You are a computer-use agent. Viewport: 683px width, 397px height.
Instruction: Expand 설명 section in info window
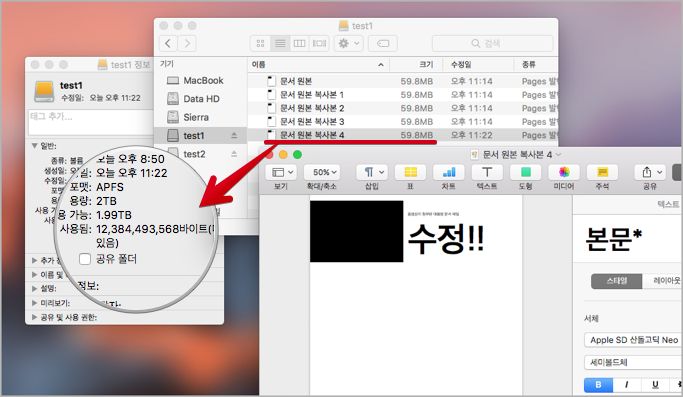(34, 288)
